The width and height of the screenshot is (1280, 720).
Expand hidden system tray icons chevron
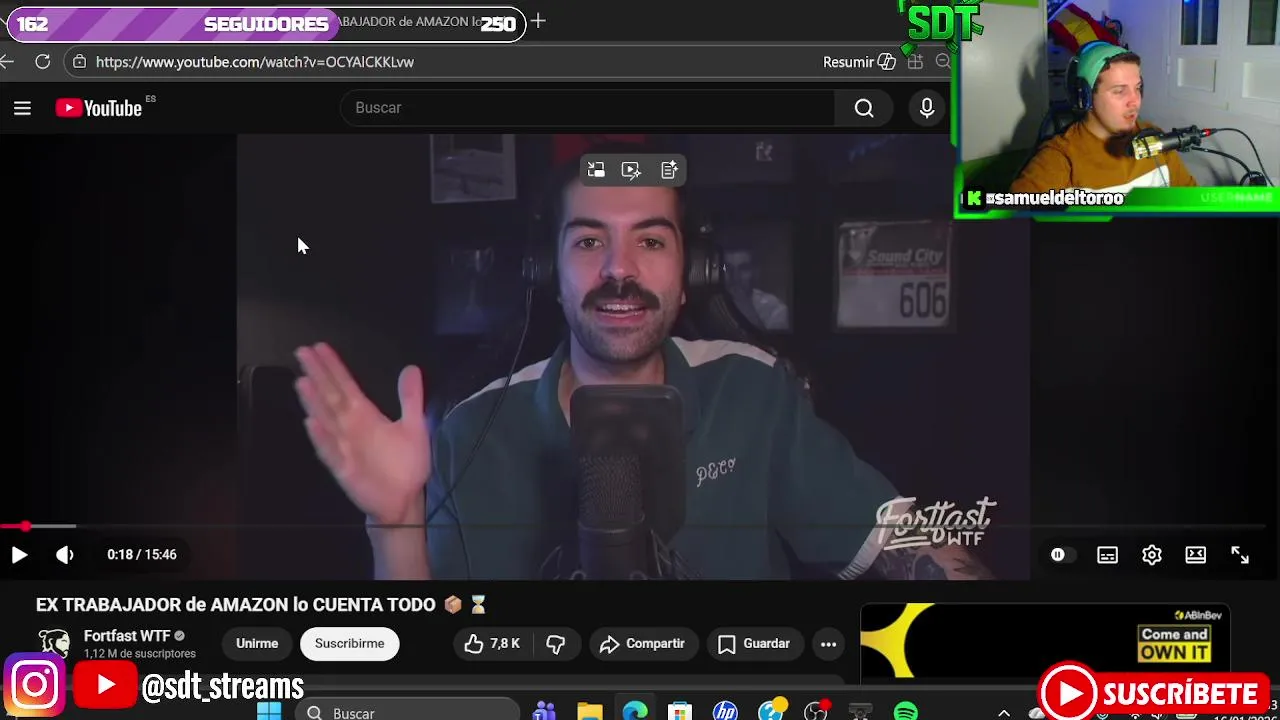[x=1004, y=713]
